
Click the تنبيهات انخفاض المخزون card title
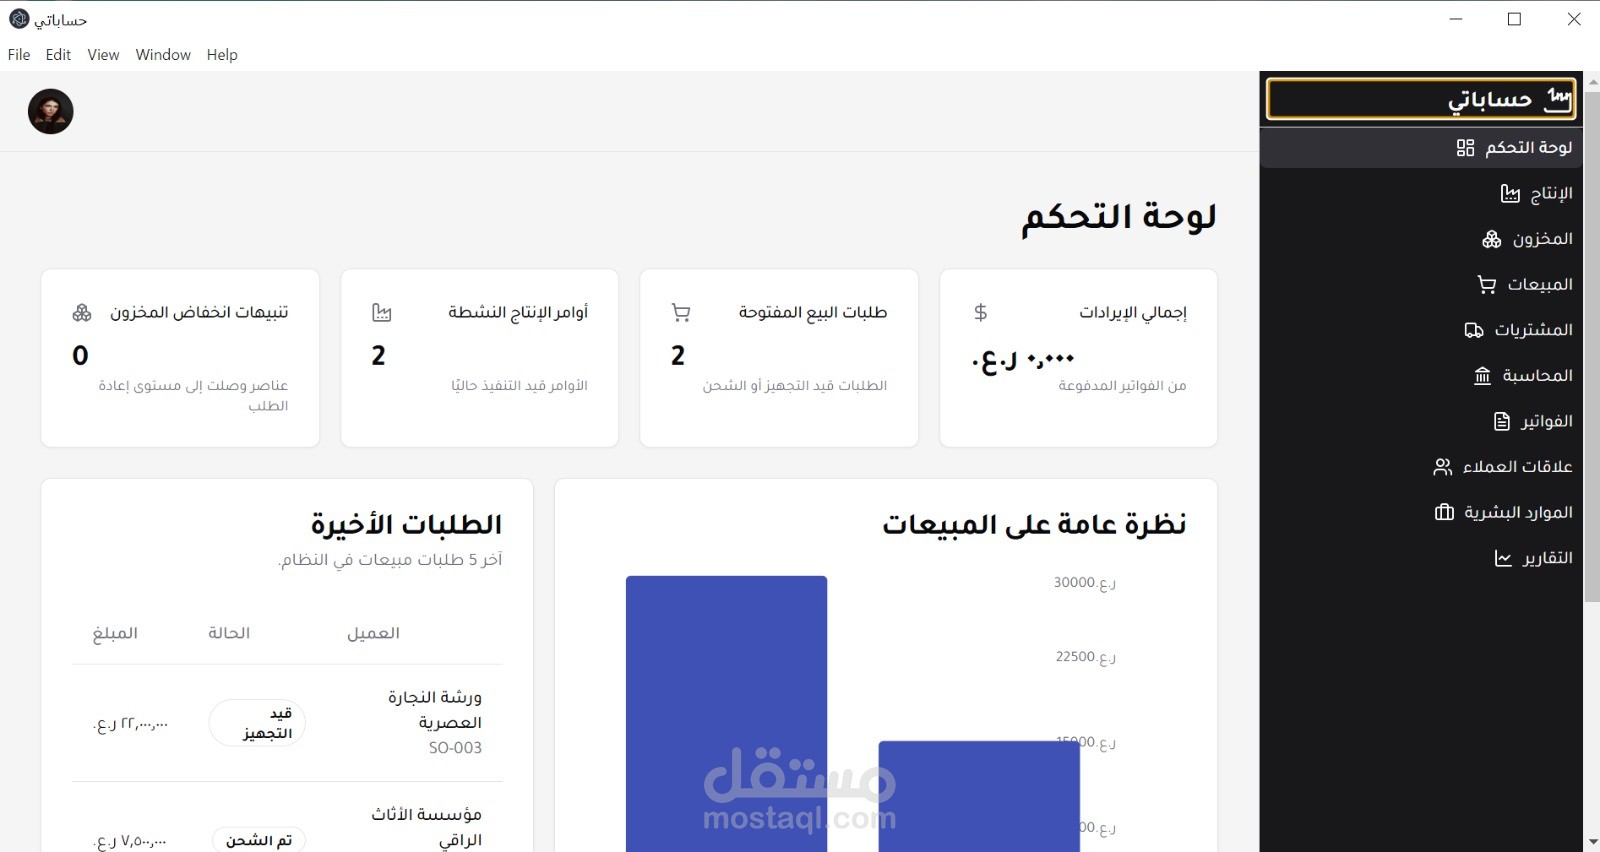click(x=199, y=313)
